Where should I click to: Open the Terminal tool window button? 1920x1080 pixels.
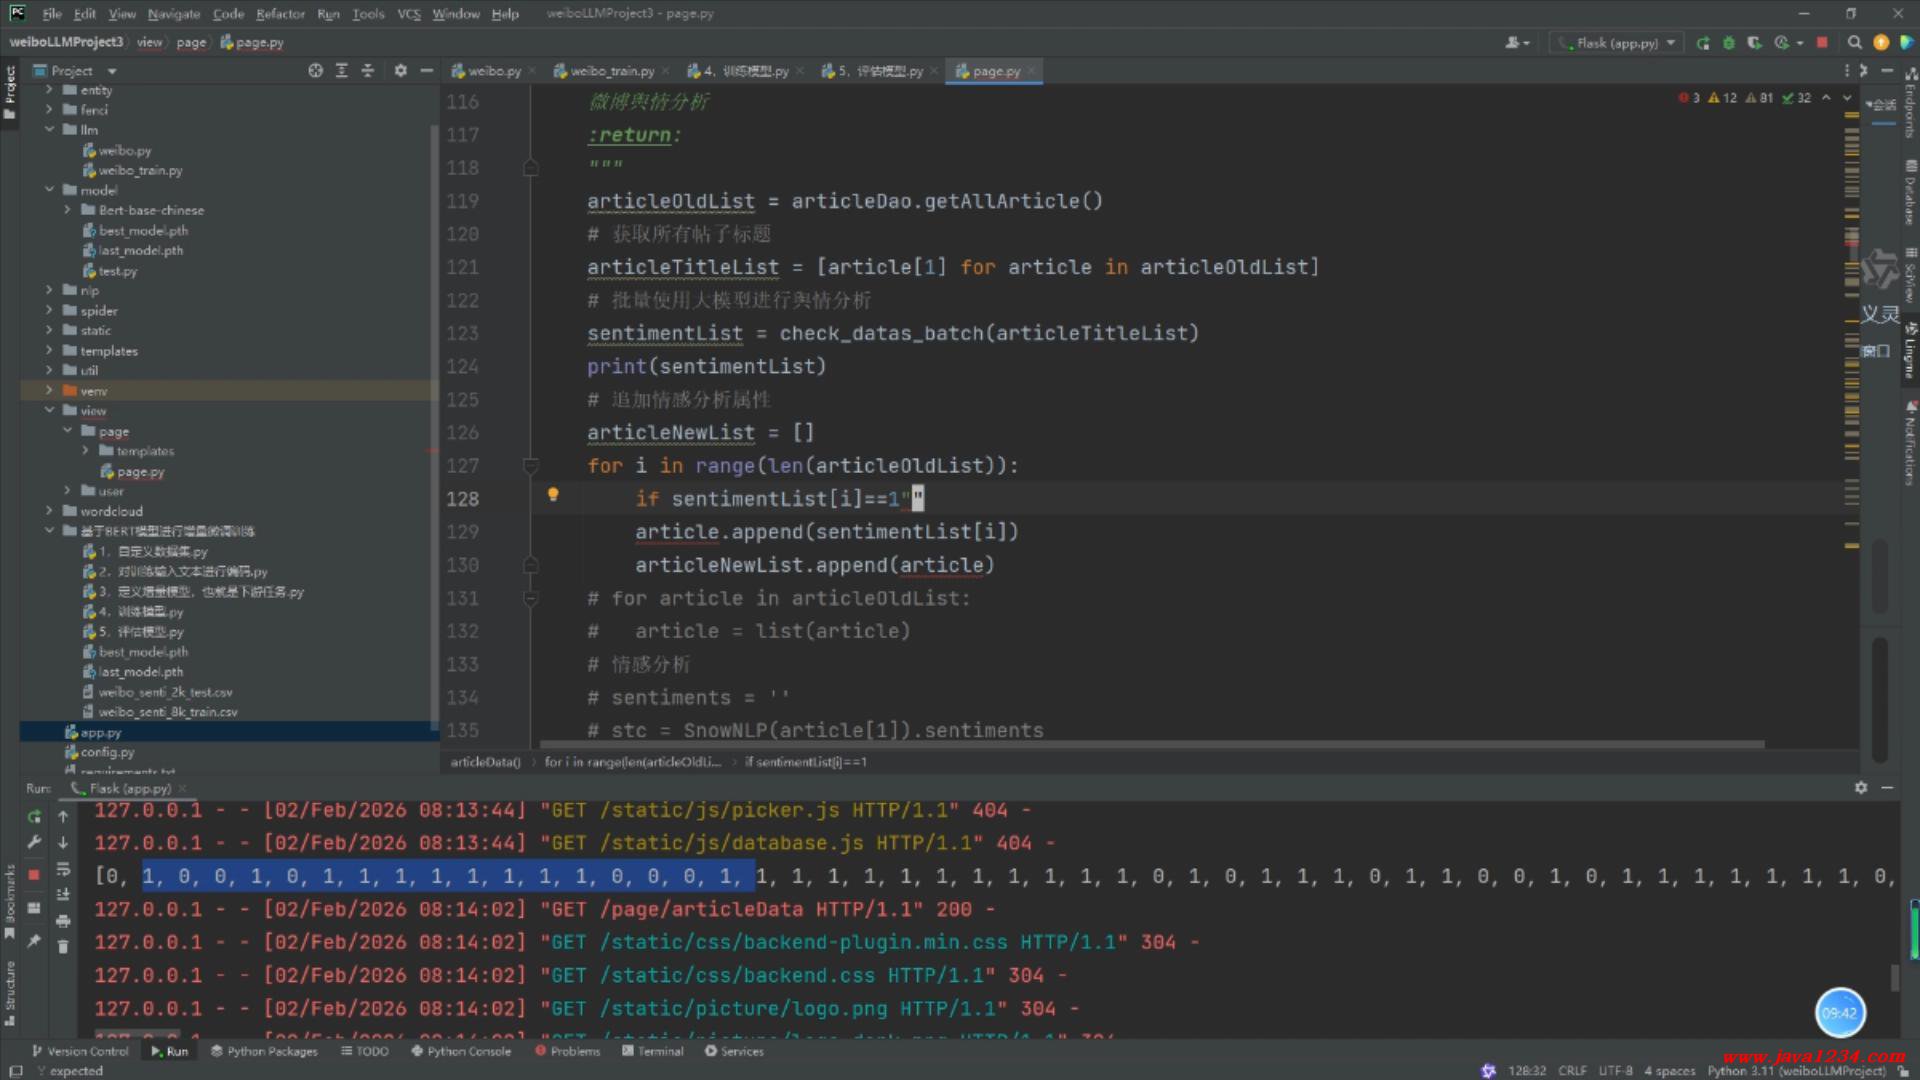pyautogui.click(x=652, y=1051)
